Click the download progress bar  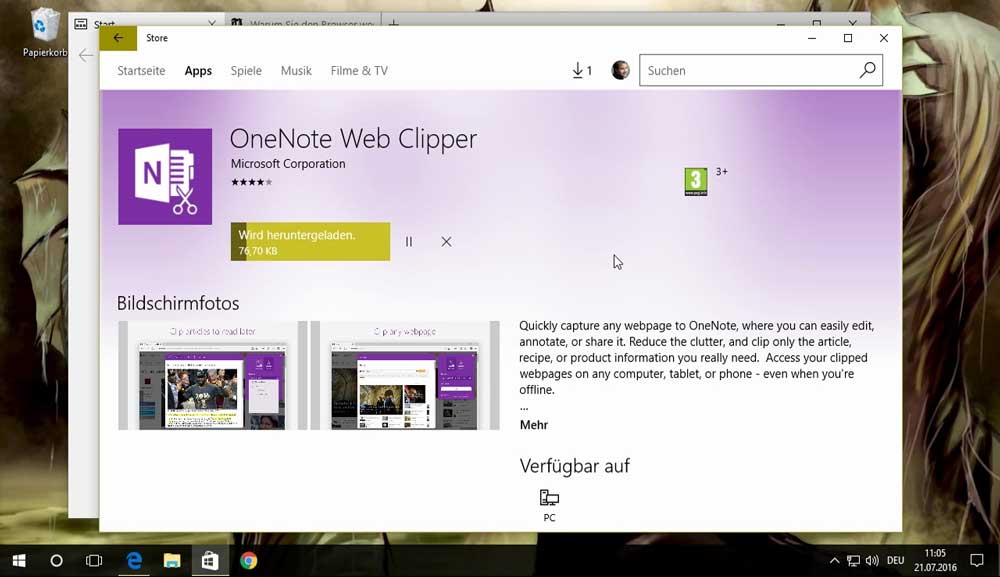click(x=310, y=242)
